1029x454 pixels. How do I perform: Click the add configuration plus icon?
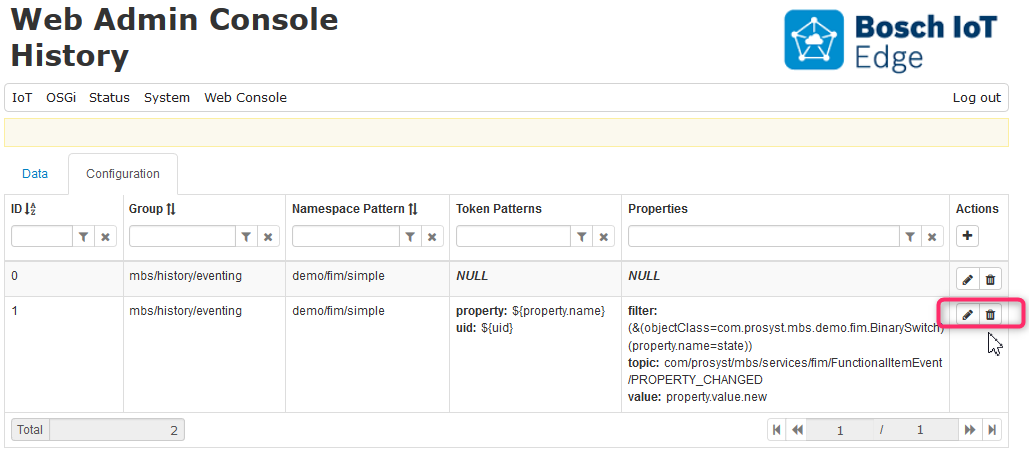click(967, 236)
